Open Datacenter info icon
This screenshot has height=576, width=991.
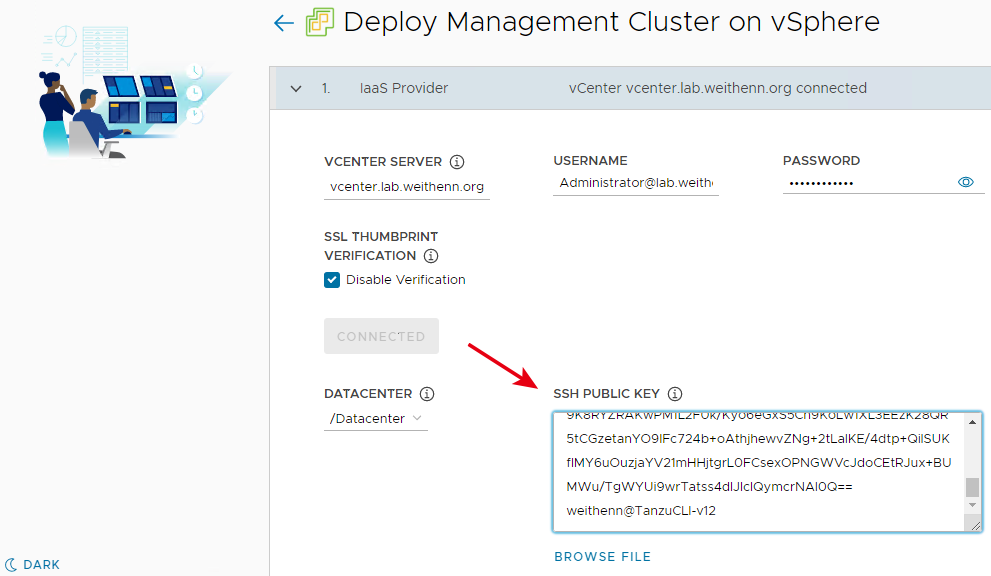point(427,394)
